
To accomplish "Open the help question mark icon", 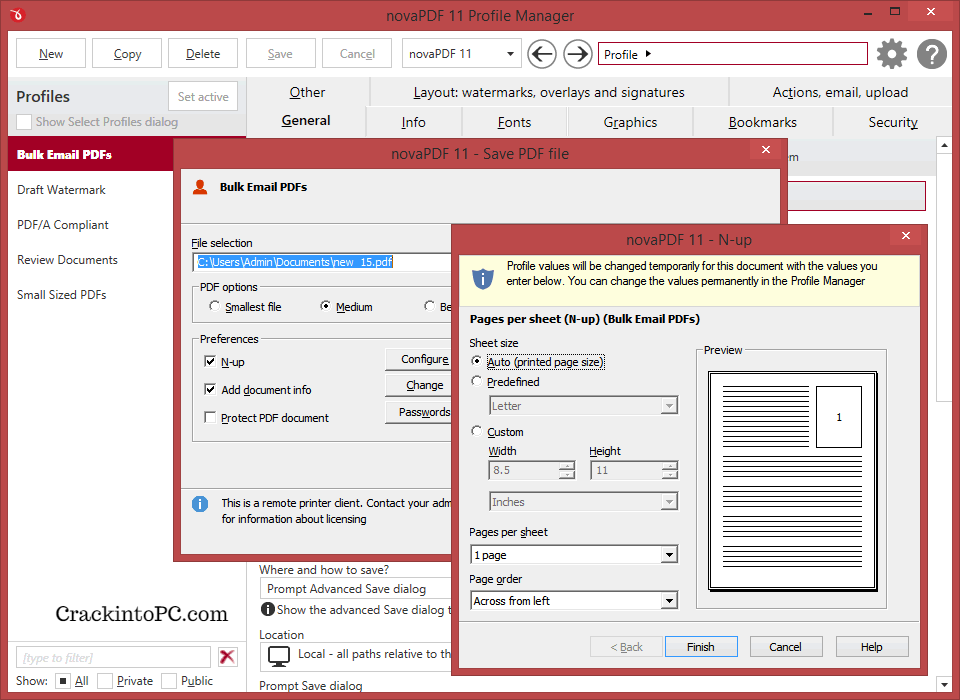I will 932,54.
